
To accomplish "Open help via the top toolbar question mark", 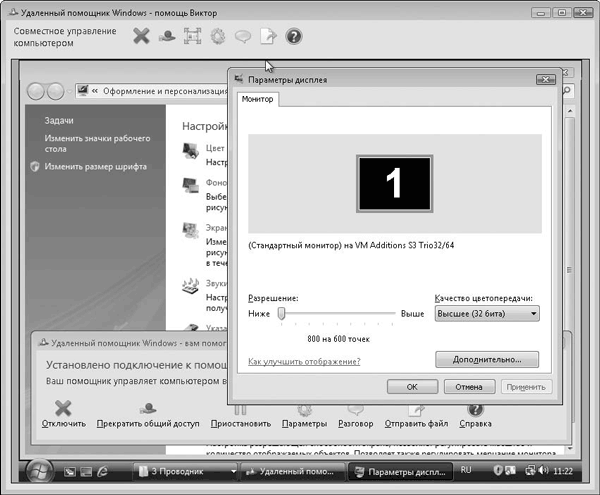I will 294,36.
